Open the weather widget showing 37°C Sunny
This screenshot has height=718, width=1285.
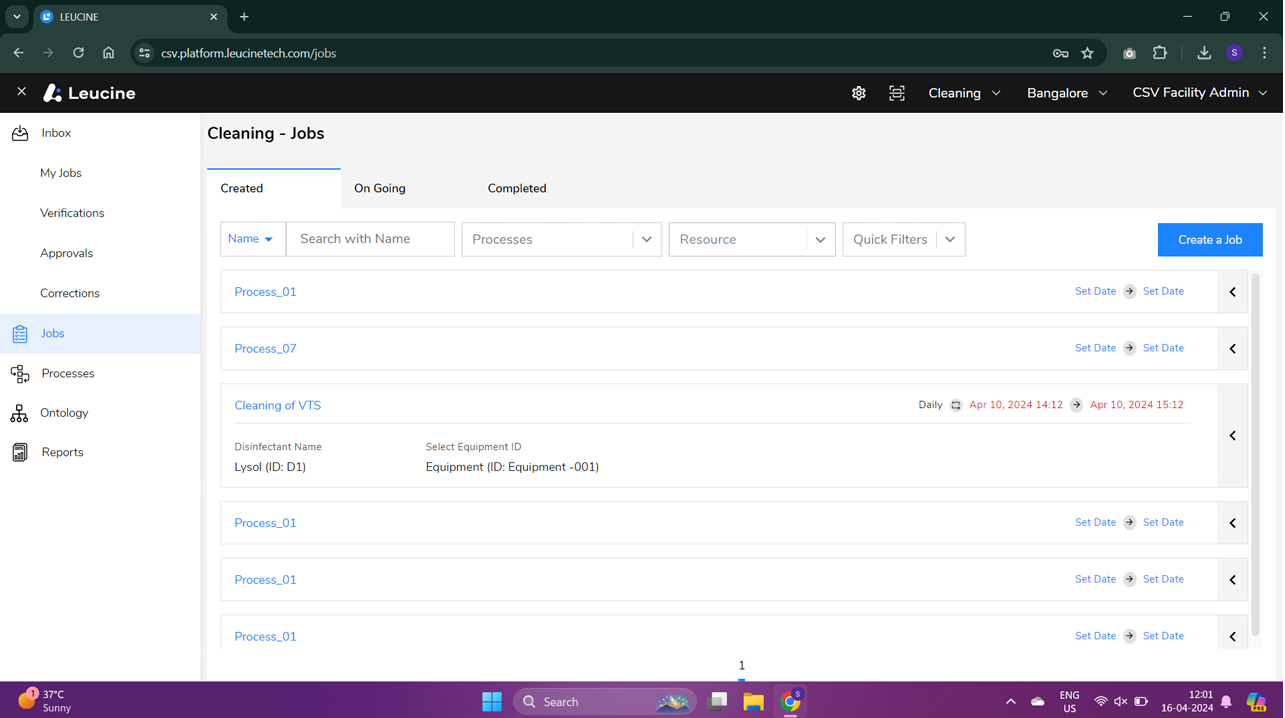click(45, 701)
